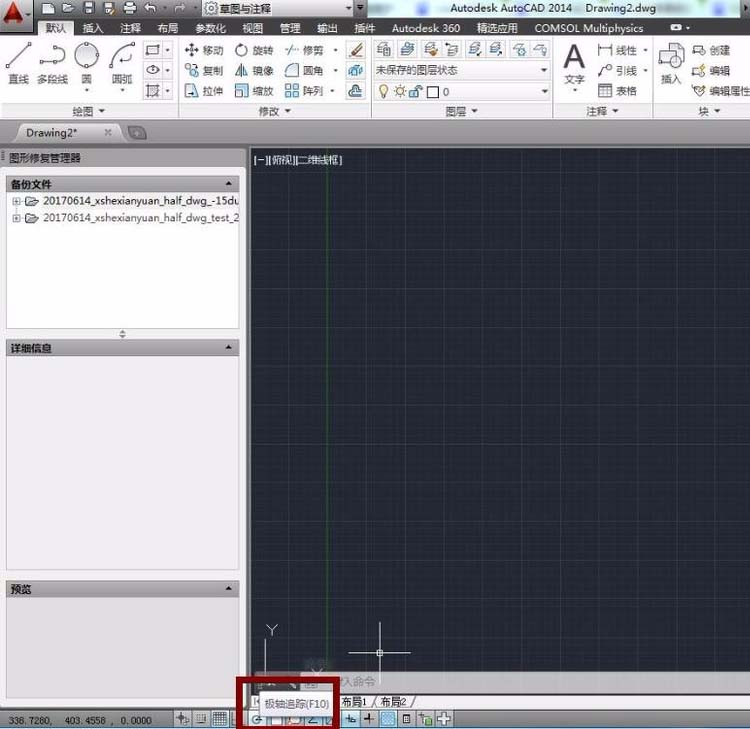The height and width of the screenshot is (729, 750).
Task: Select the 圆弧 (Arc) tool
Action: [122, 65]
